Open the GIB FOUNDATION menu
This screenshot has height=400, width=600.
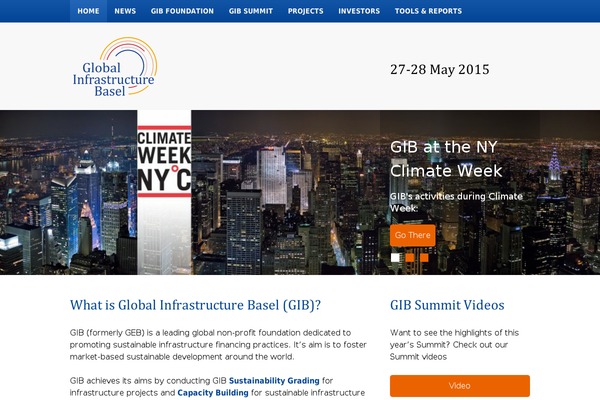(182, 11)
